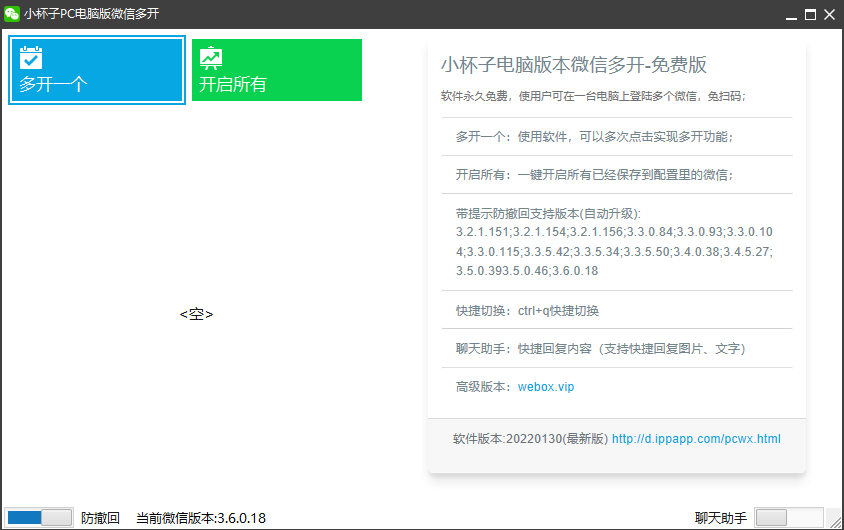Click the <空> placeholder text
844x530 pixels.
(x=196, y=314)
